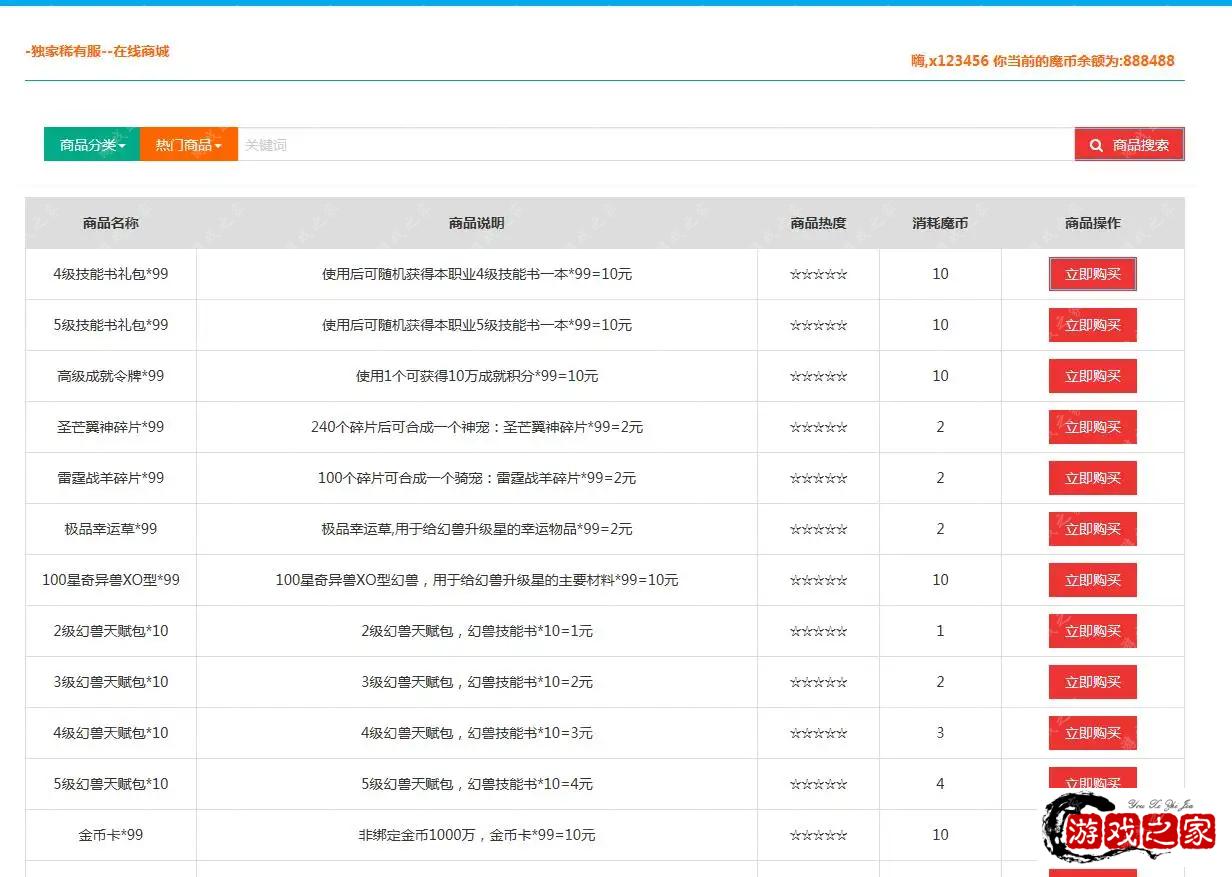Click the magnifier icon in 商品搜索 button
1232x877 pixels.
[x=1096, y=145]
